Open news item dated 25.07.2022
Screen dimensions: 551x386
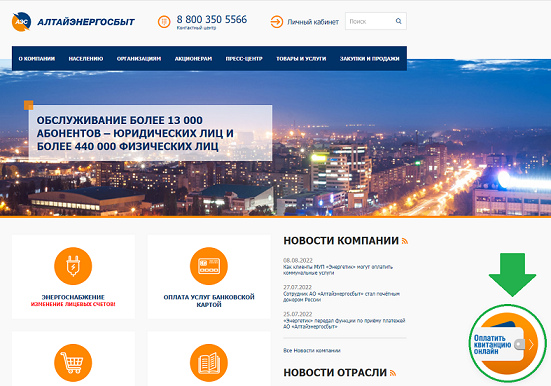coord(344,323)
